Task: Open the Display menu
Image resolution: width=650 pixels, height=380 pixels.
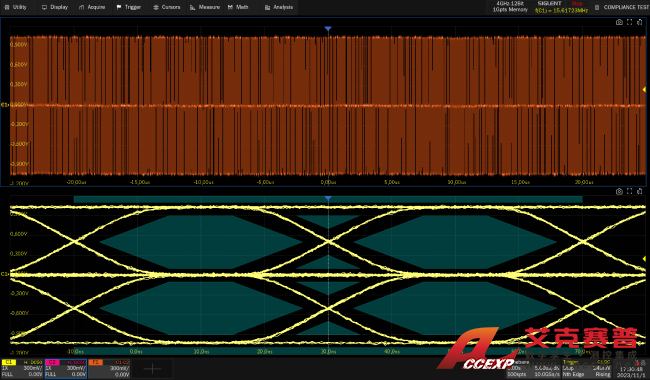Action: (x=55, y=7)
